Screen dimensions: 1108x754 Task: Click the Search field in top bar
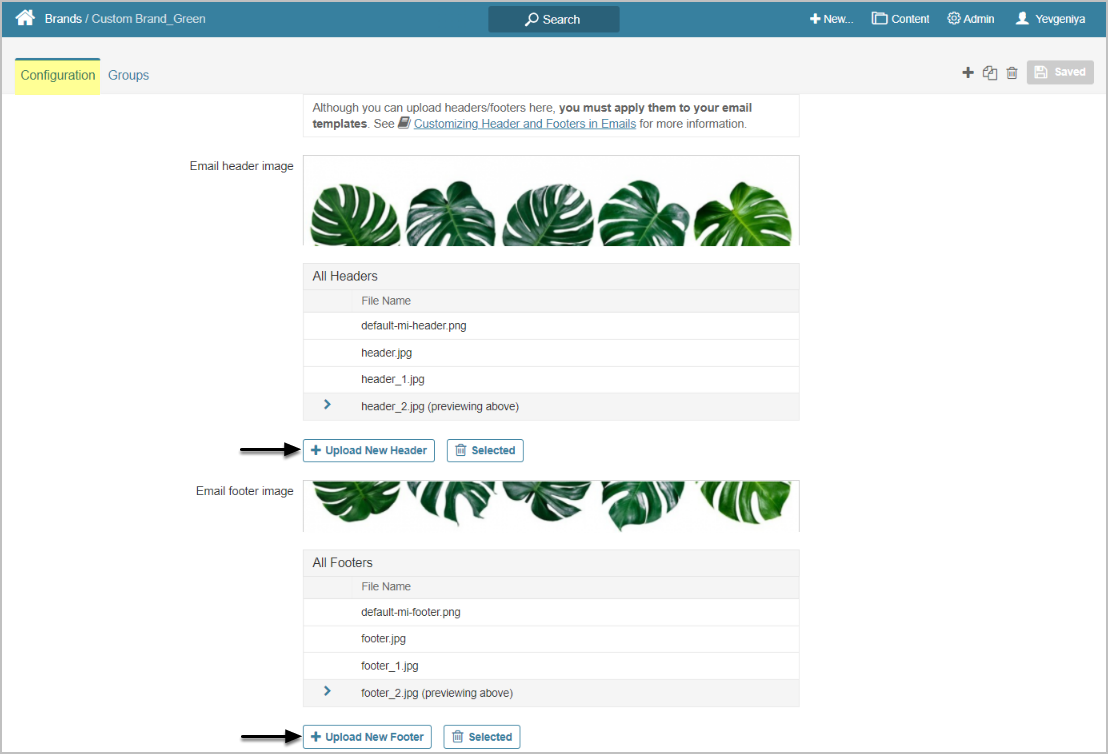tap(553, 19)
